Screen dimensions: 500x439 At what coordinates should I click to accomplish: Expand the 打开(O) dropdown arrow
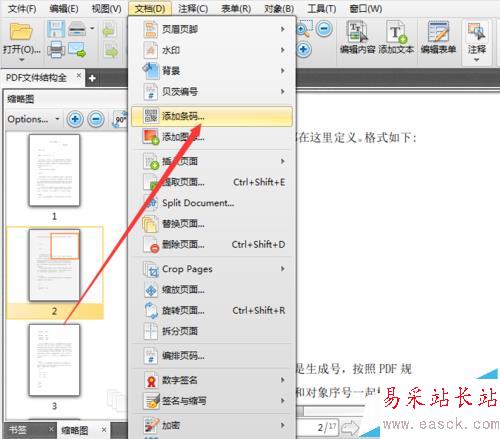pos(22,60)
